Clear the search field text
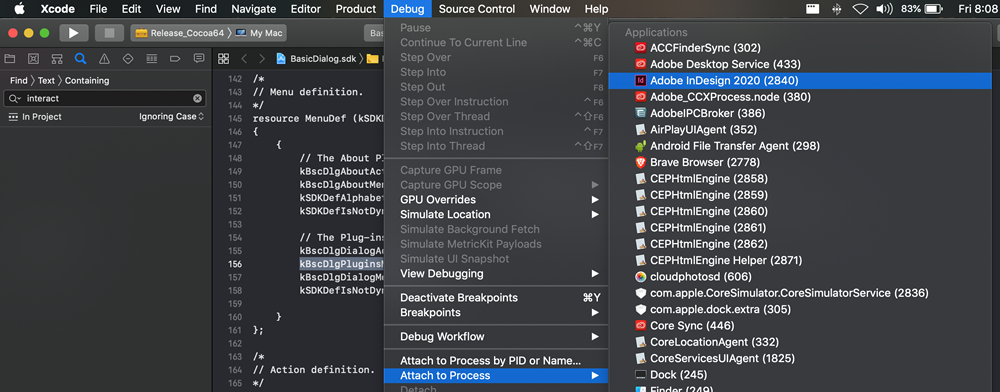The width and height of the screenshot is (1000, 392). (198, 98)
